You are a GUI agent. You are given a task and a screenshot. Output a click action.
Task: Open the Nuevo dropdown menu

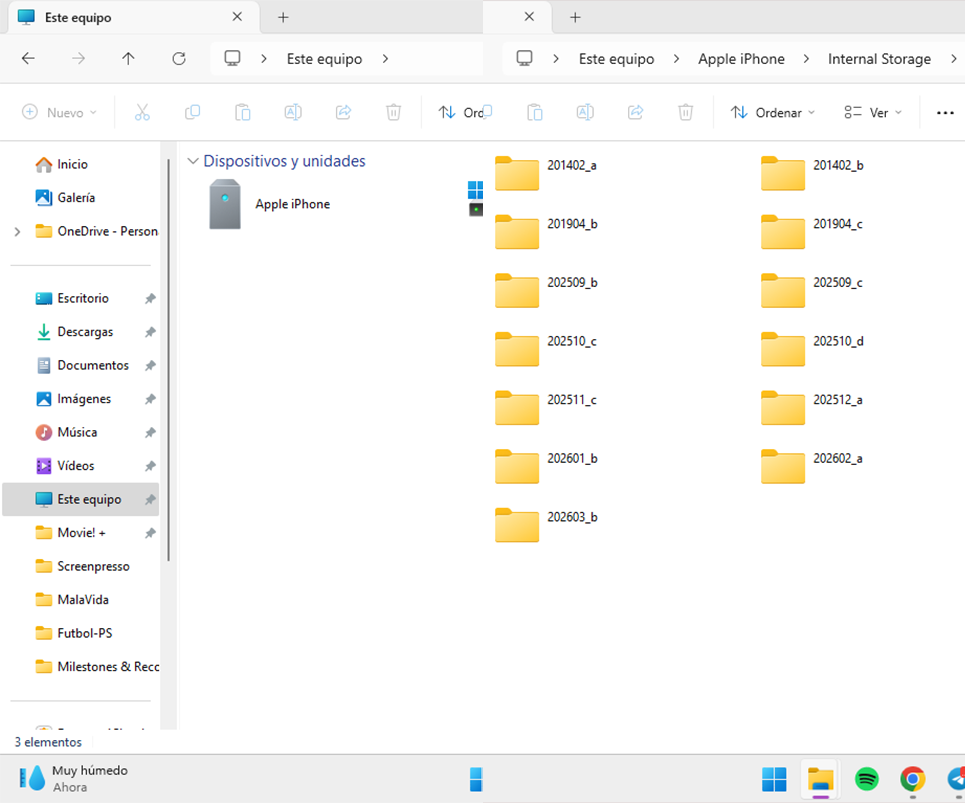(60, 113)
